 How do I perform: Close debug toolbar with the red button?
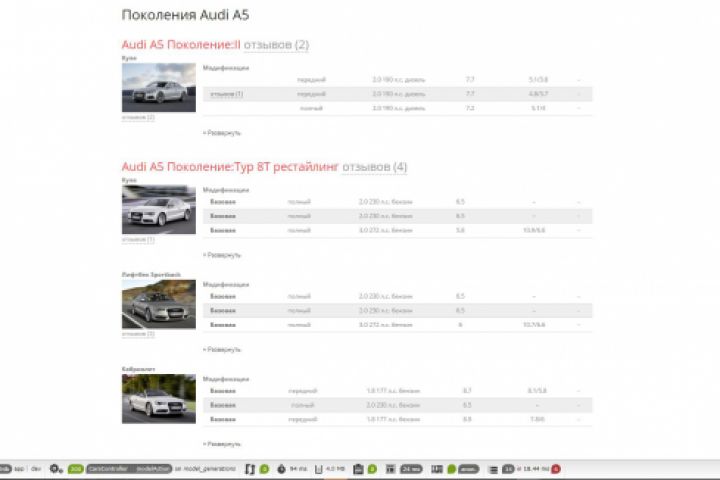pyautogui.click(x=556, y=469)
